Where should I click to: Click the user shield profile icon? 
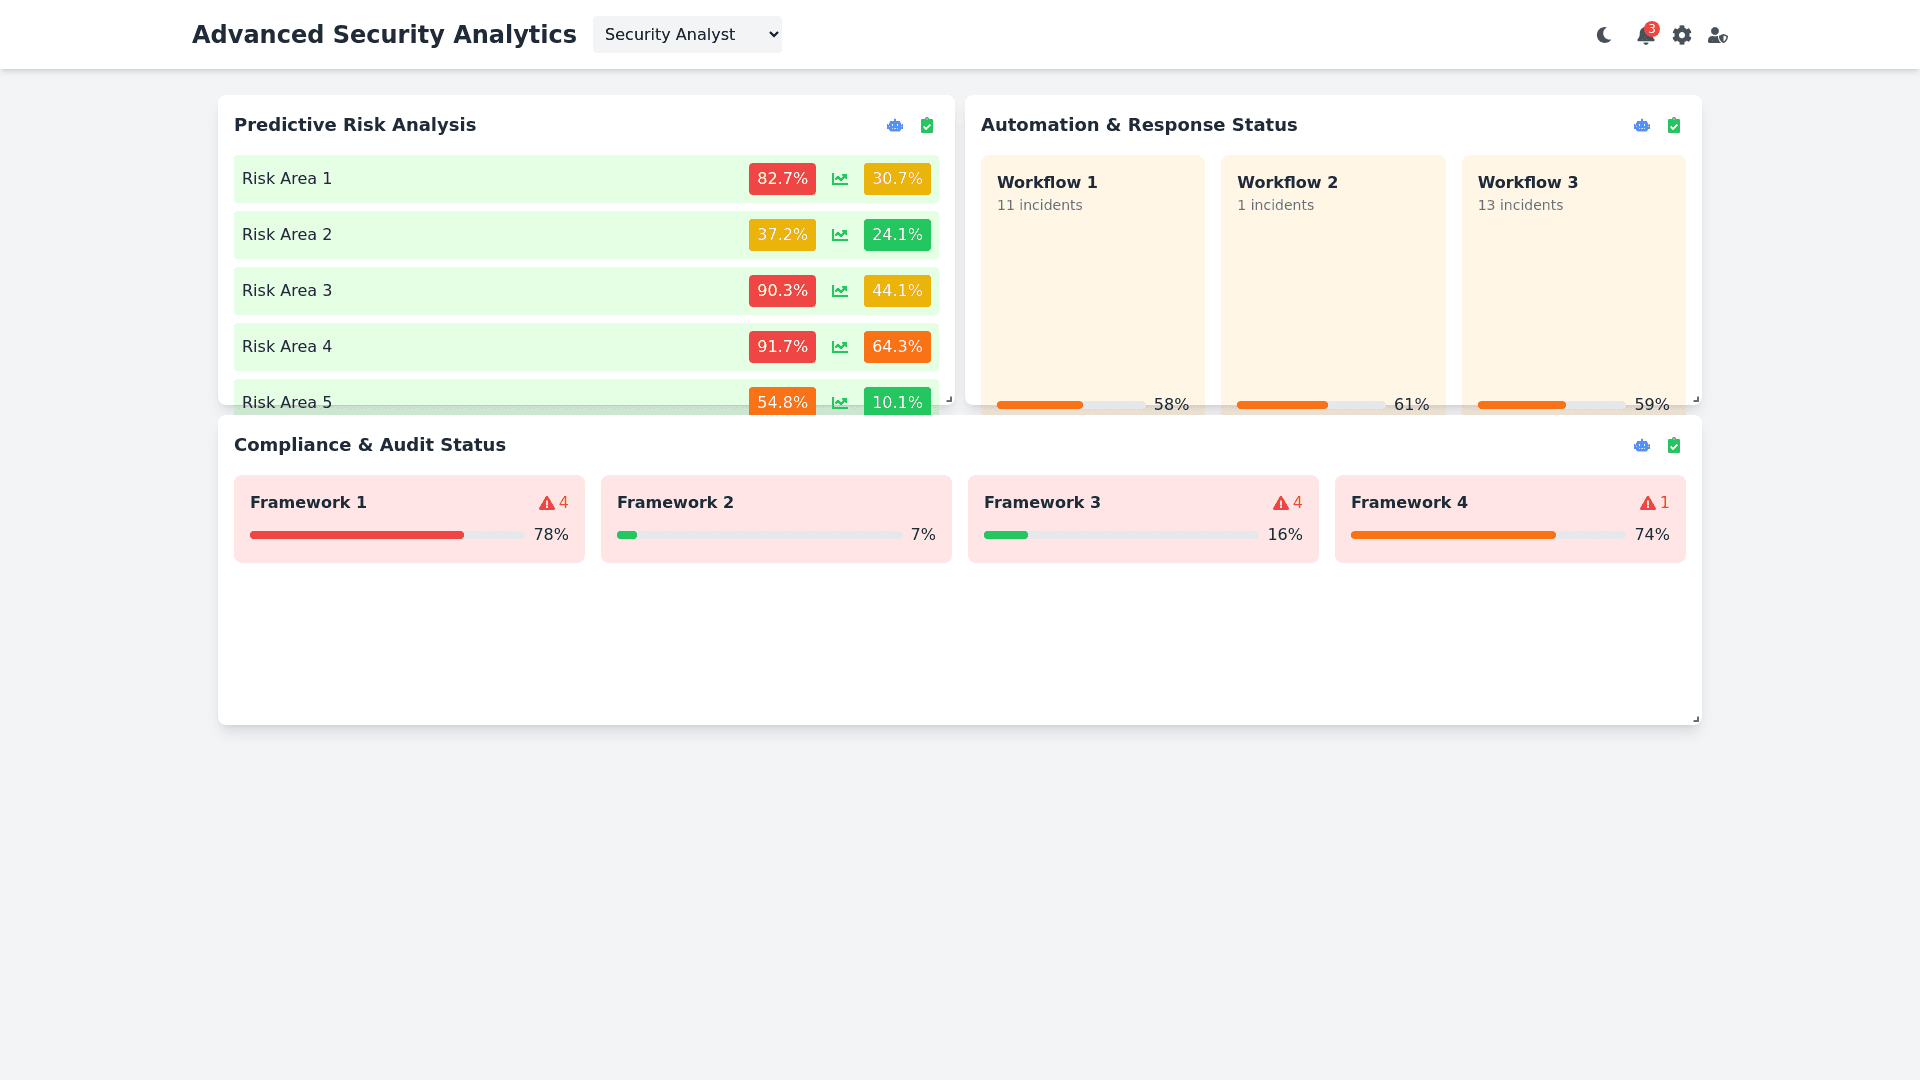click(x=1717, y=35)
